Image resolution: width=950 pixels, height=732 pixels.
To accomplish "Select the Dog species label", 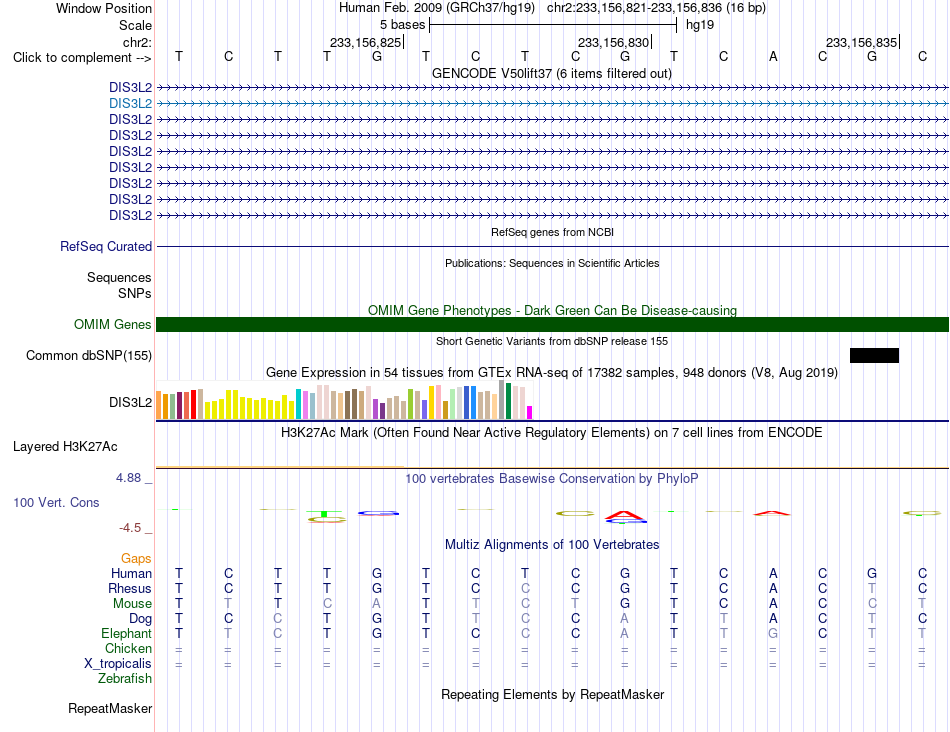I will click(140, 619).
